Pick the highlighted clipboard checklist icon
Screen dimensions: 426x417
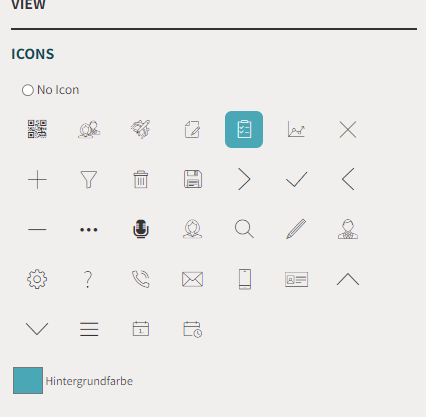point(244,129)
